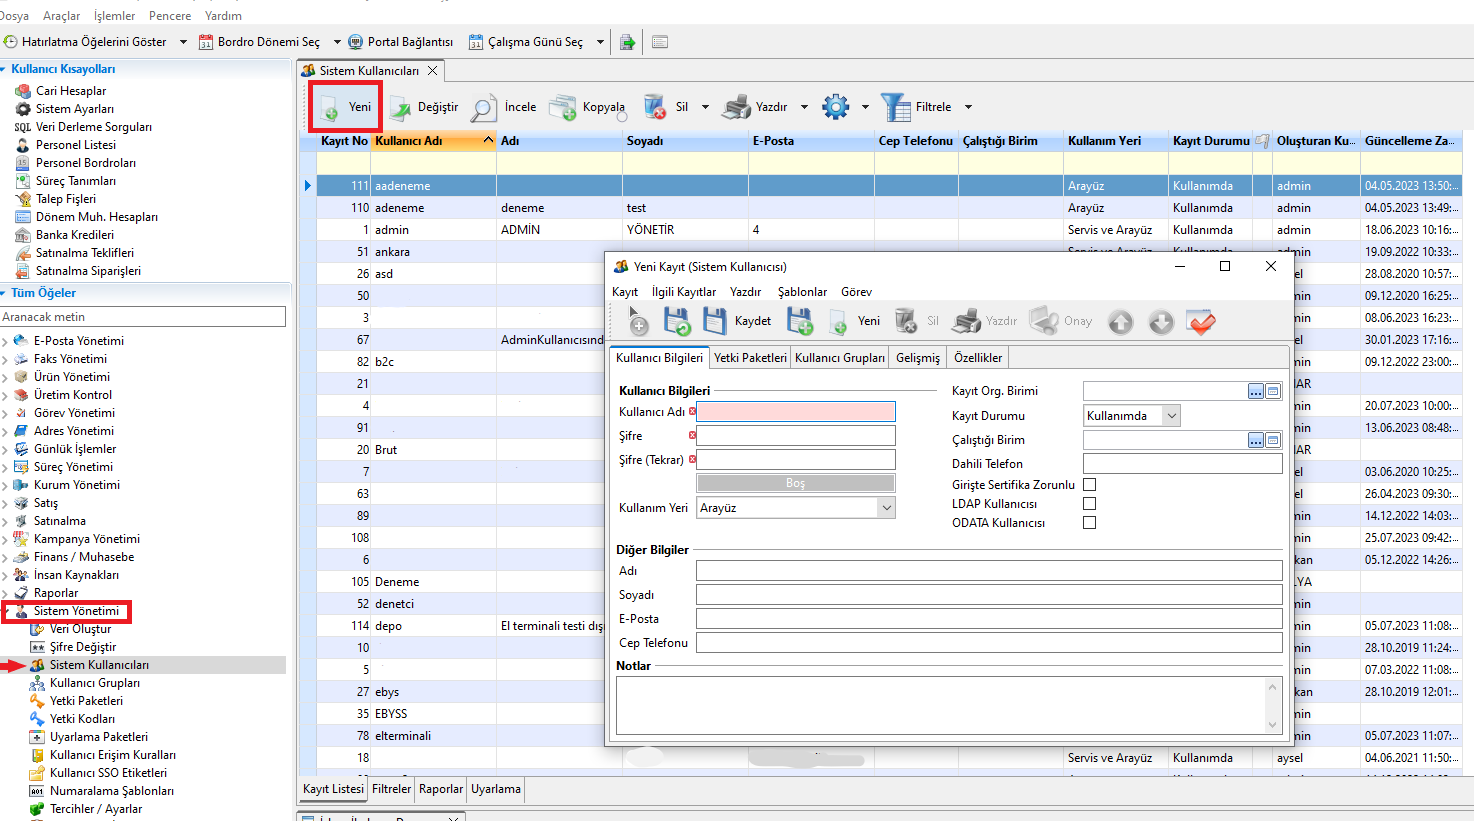Image resolution: width=1474 pixels, height=821 pixels.
Task: Click the Sil trash icon in the list toolbar
Action: point(655,107)
